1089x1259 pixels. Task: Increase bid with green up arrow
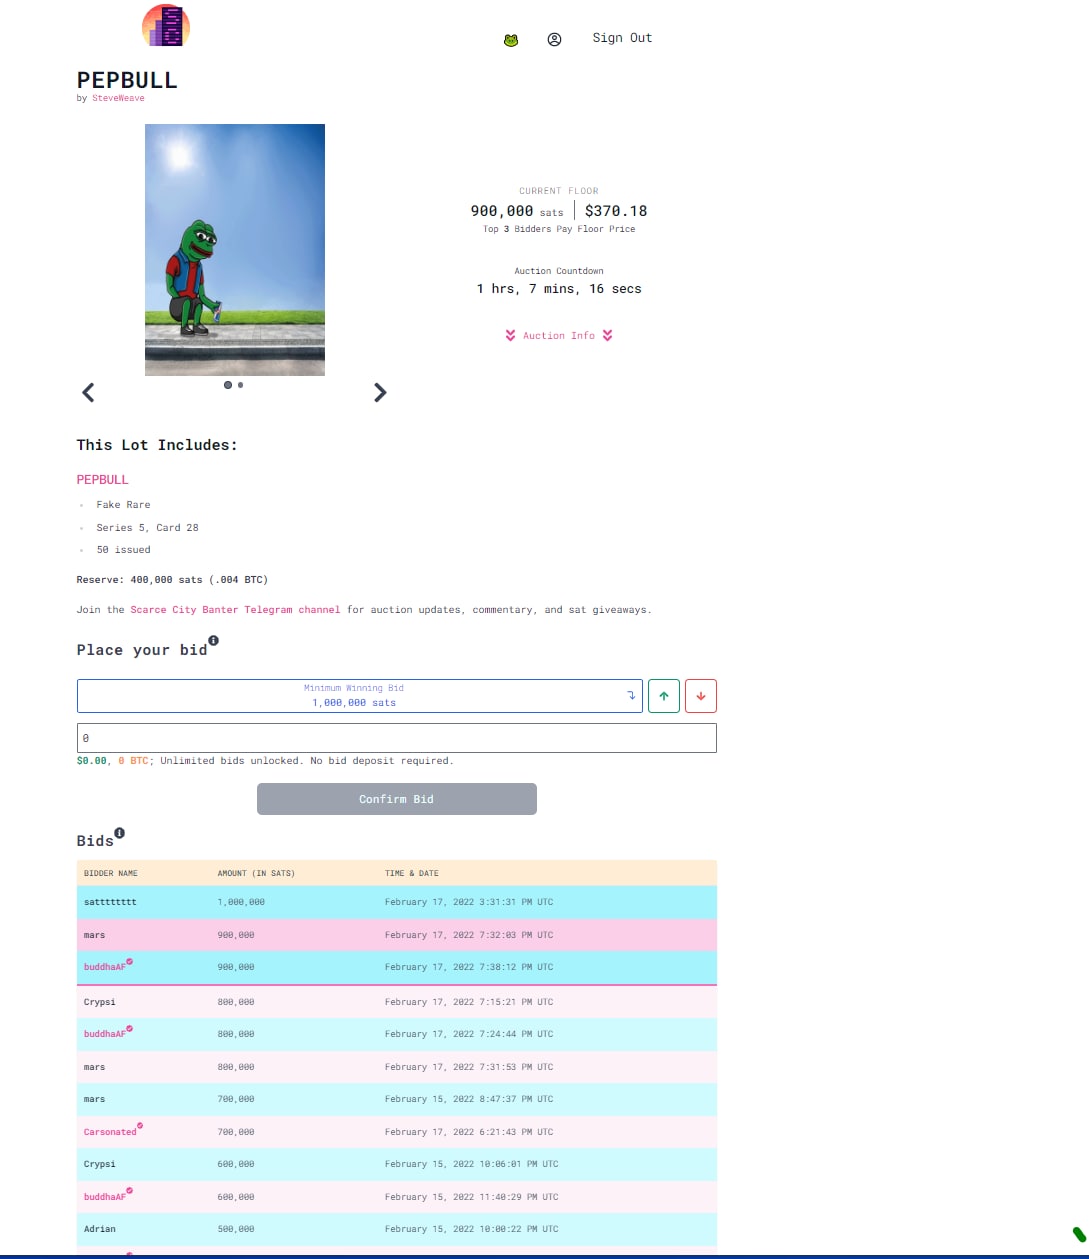tap(664, 696)
